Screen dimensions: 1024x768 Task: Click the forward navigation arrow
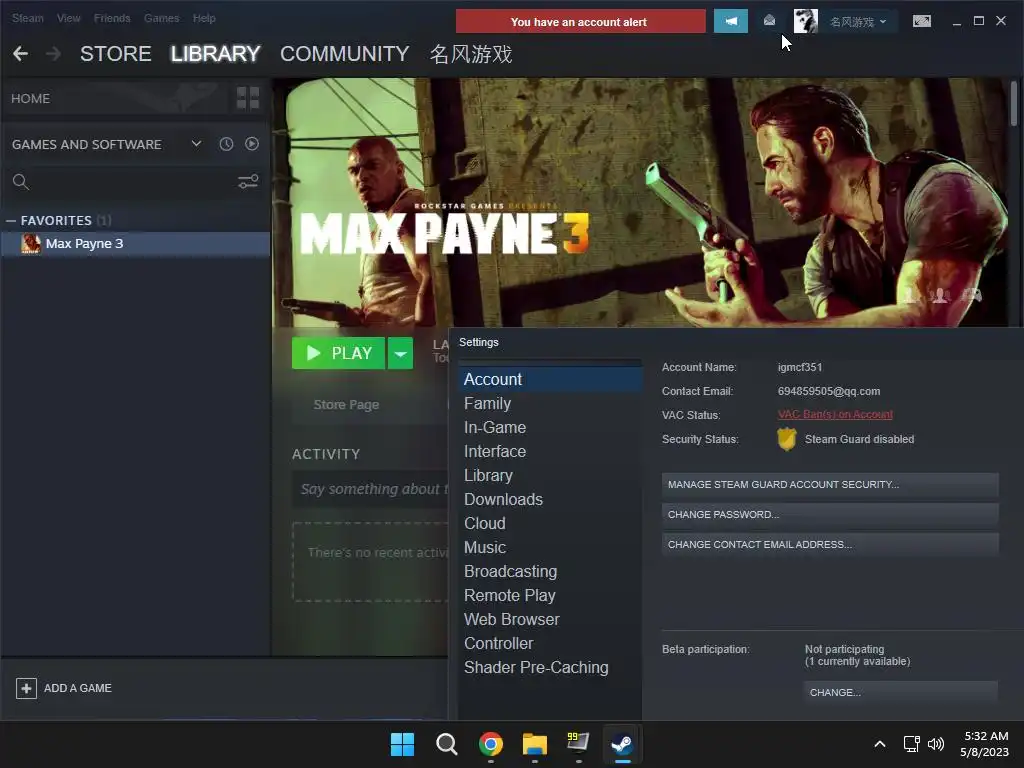[54, 54]
